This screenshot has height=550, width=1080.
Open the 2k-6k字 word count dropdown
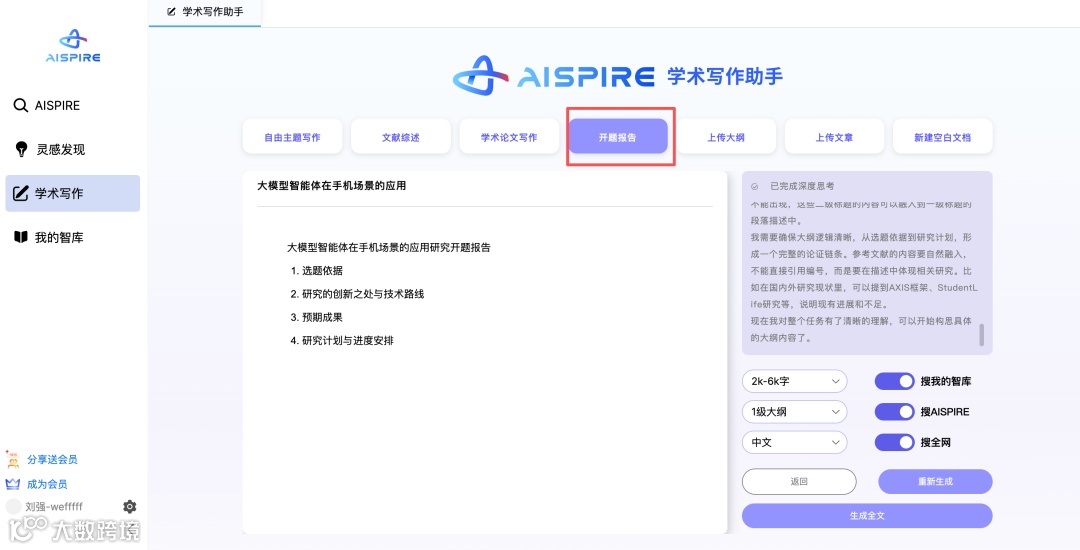(794, 381)
